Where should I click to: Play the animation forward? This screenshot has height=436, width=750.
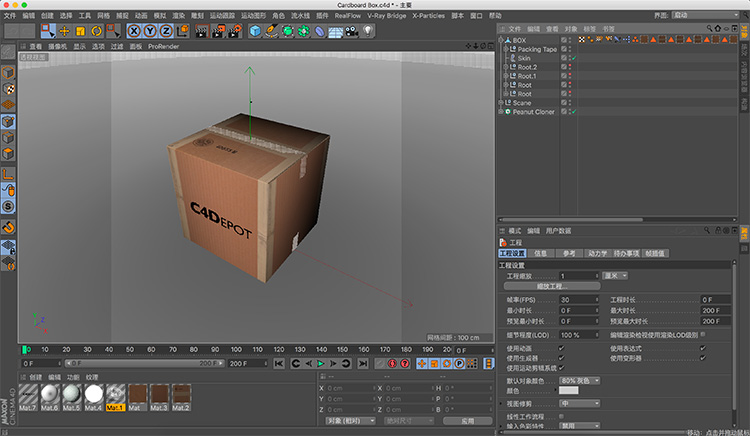click(x=321, y=364)
